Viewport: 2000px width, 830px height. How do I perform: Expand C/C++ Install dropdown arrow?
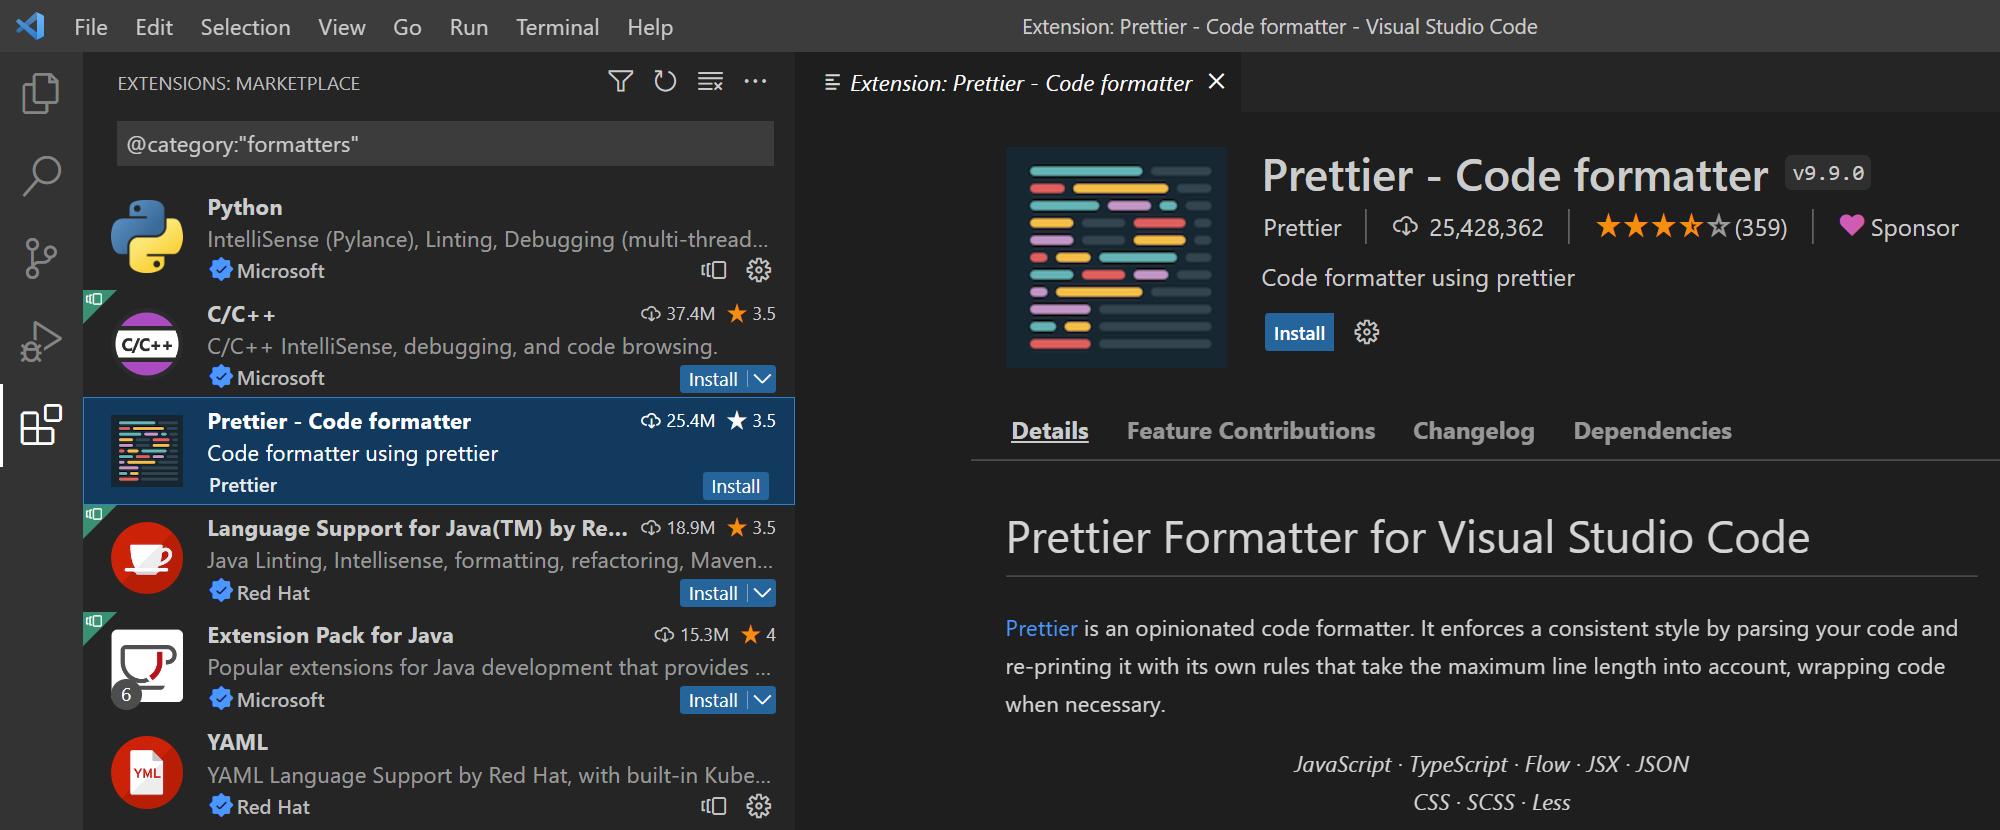tap(762, 379)
